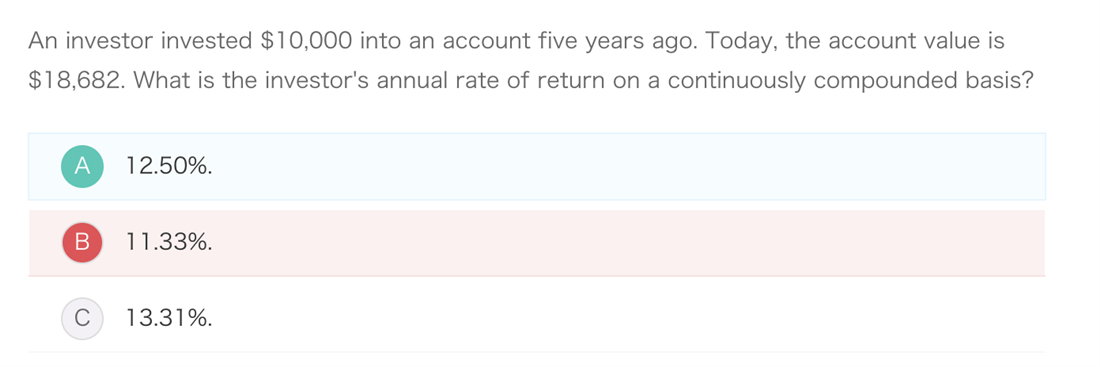Screen dimensions: 1100x367
Task: Click the question's second line of text
Action: click(x=531, y=82)
